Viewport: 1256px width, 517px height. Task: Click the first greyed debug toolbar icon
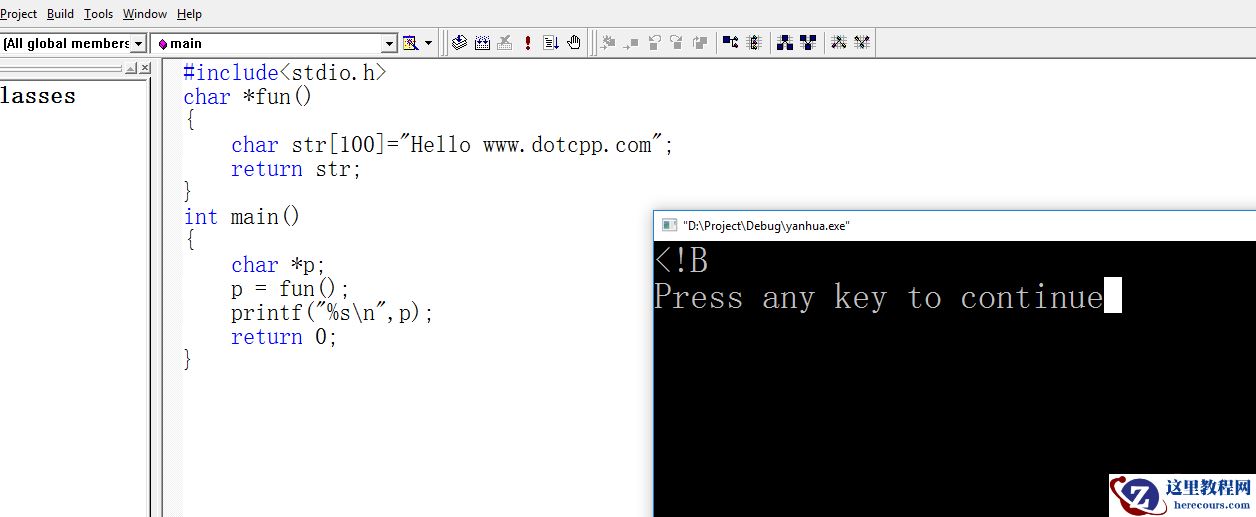click(608, 43)
